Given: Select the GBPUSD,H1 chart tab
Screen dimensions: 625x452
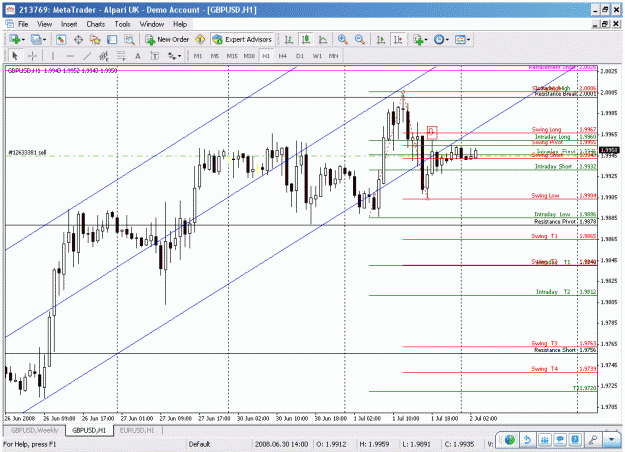Looking at the screenshot, I should (89, 430).
